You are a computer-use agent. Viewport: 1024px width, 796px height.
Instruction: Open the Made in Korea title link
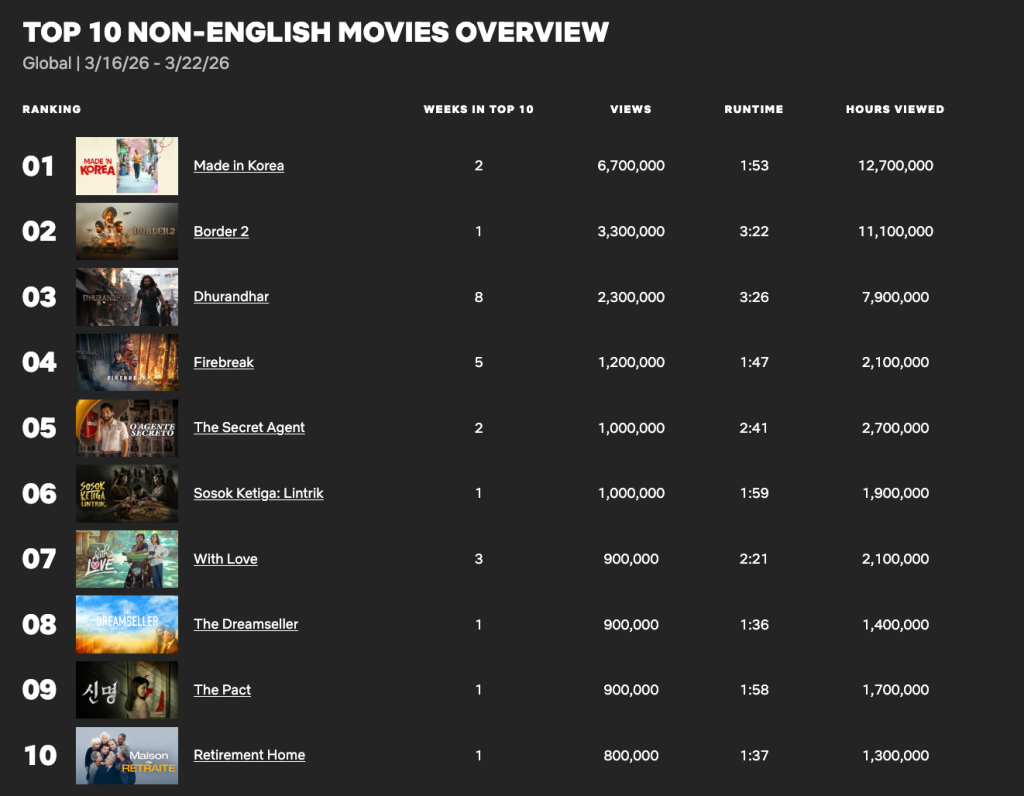pos(238,166)
